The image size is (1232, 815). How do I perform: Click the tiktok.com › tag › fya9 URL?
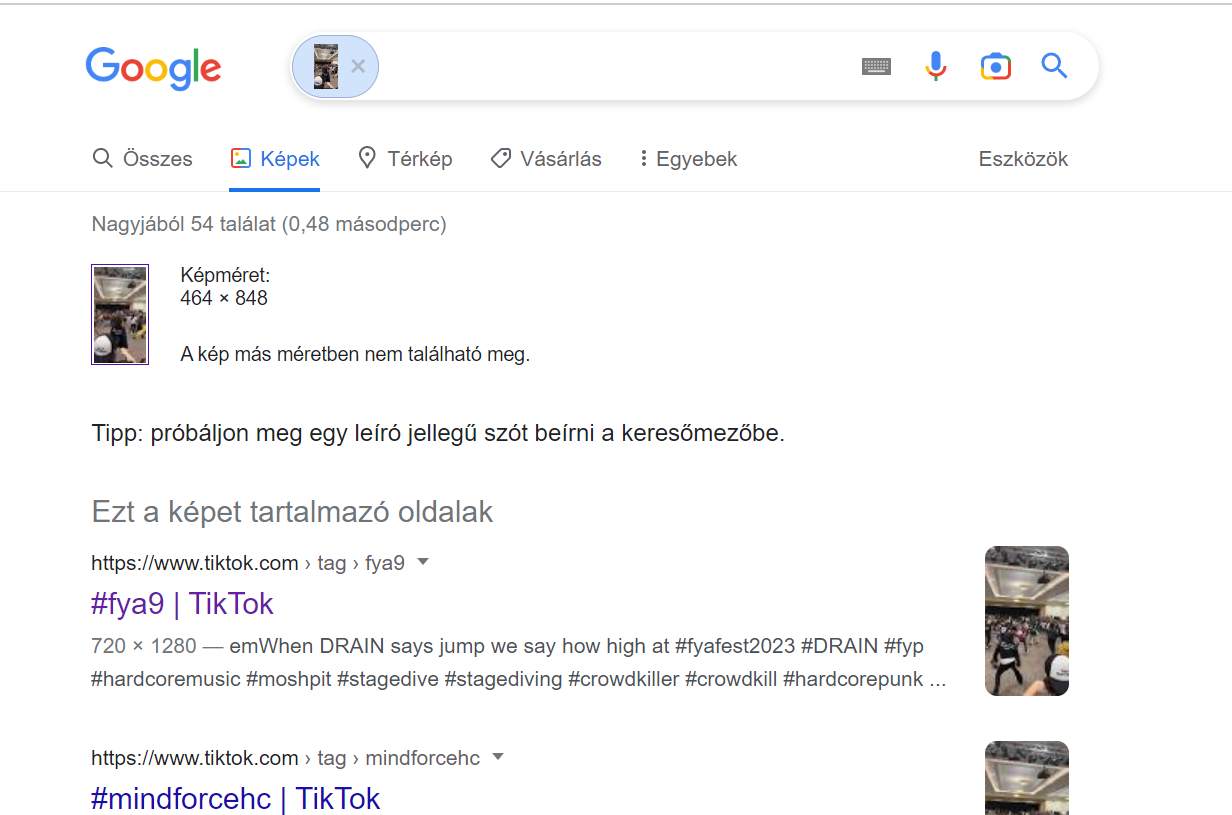(x=248, y=563)
